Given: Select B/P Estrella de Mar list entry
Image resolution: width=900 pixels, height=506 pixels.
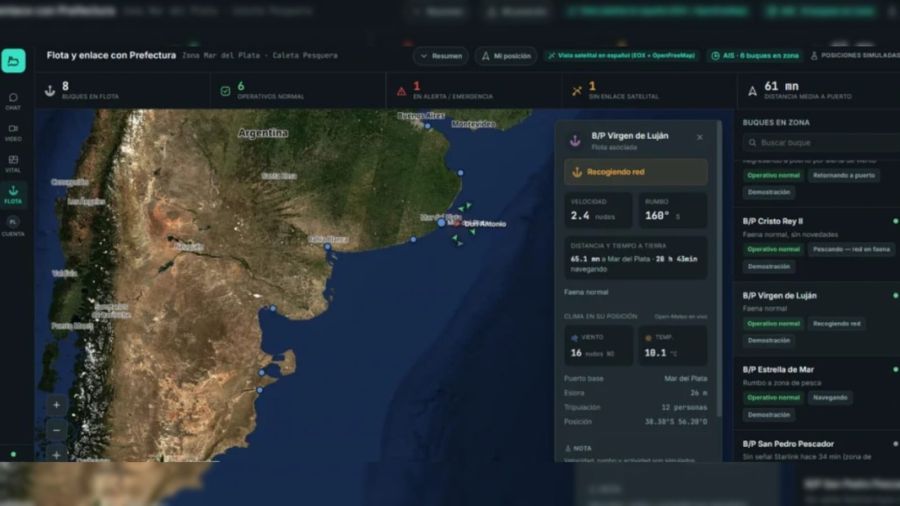Looking at the screenshot, I should (x=818, y=392).
